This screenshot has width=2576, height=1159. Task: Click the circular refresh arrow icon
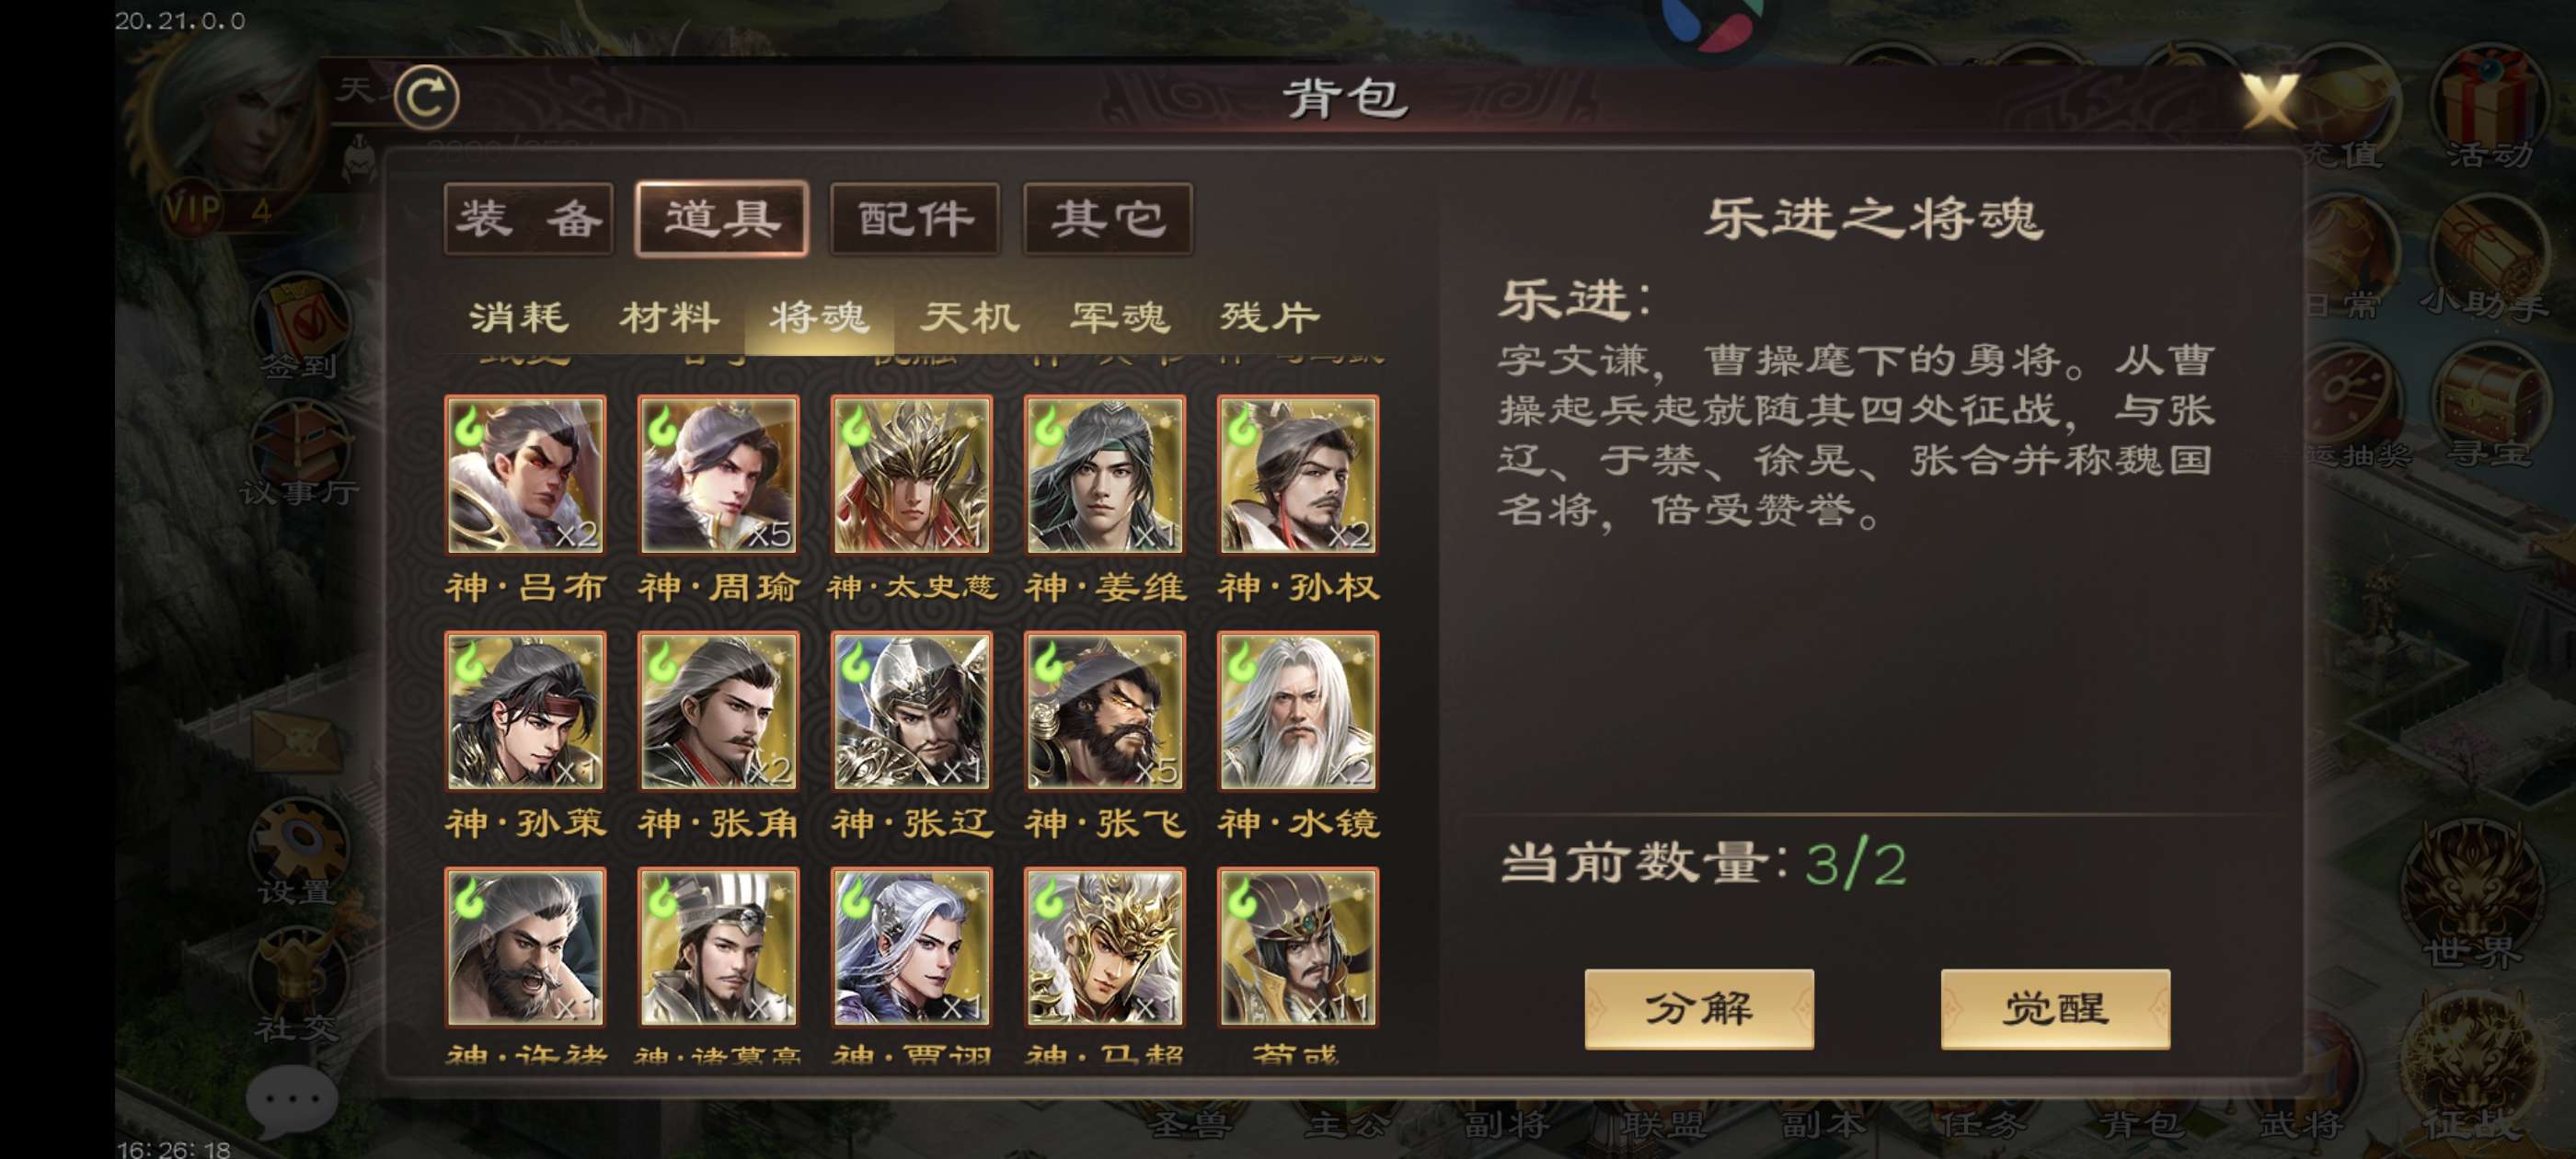tap(427, 97)
